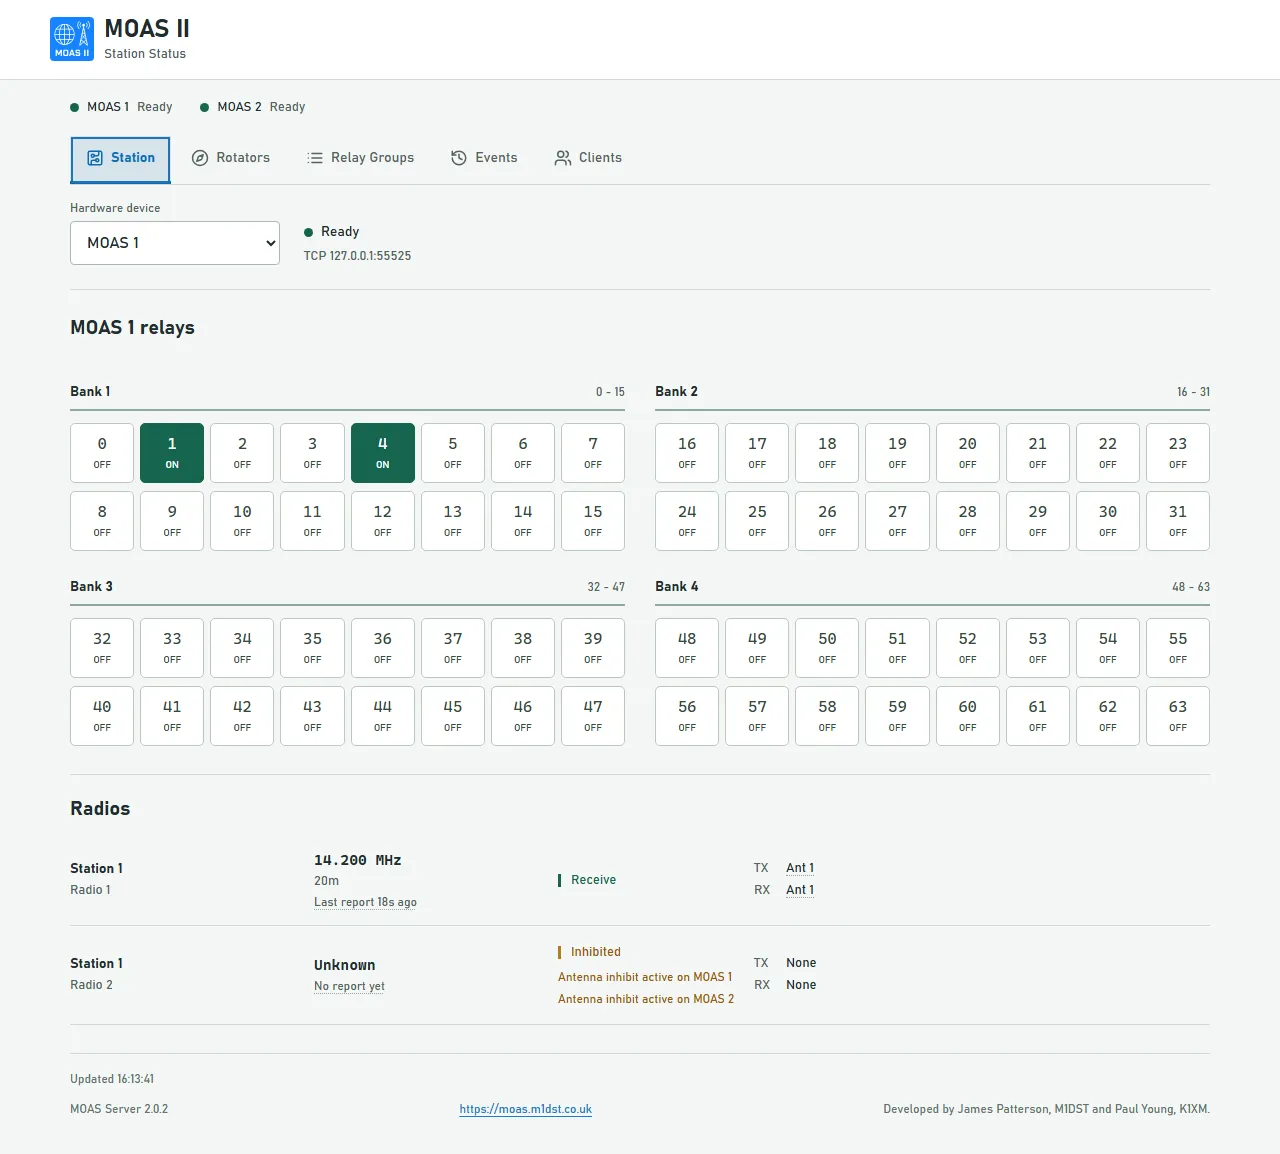Click the Updated 16:13:41 timestamp
Screen dimensions: 1280x1154
[112, 1079]
